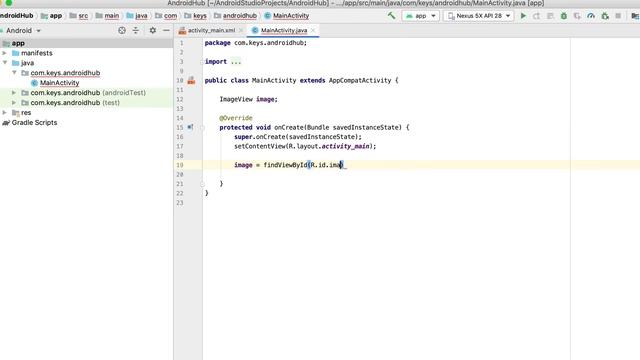
Task: Click the class icon beside MainActivity in tree
Action: pyautogui.click(x=34, y=83)
